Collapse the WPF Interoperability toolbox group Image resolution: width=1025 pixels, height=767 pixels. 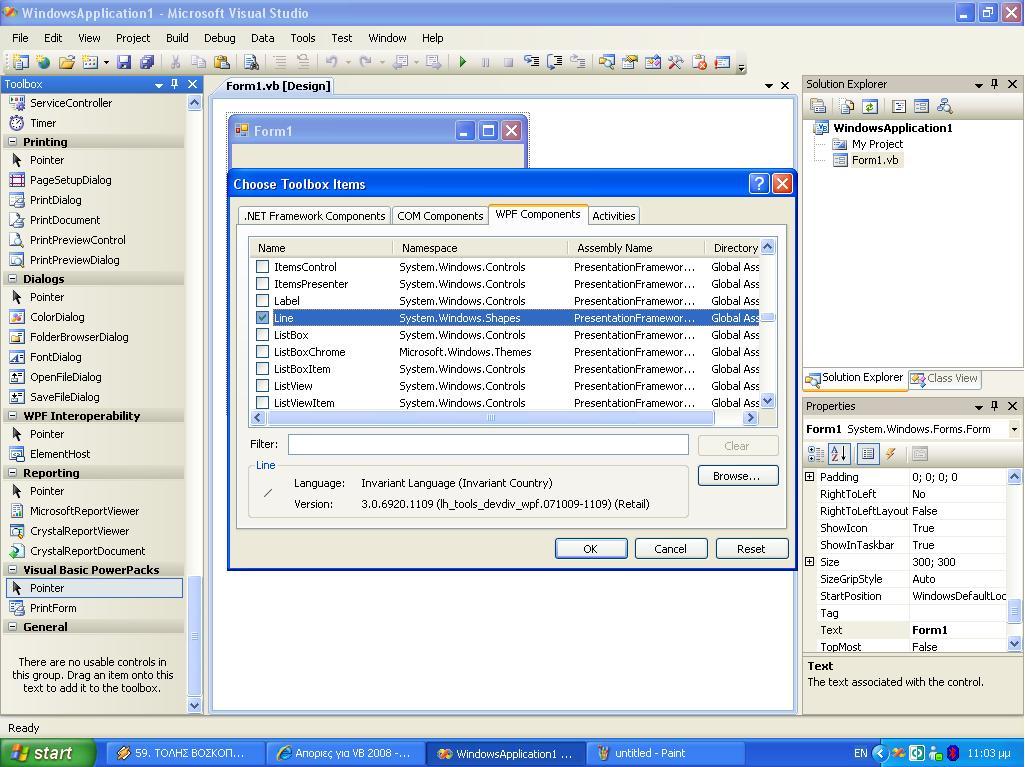coord(12,416)
